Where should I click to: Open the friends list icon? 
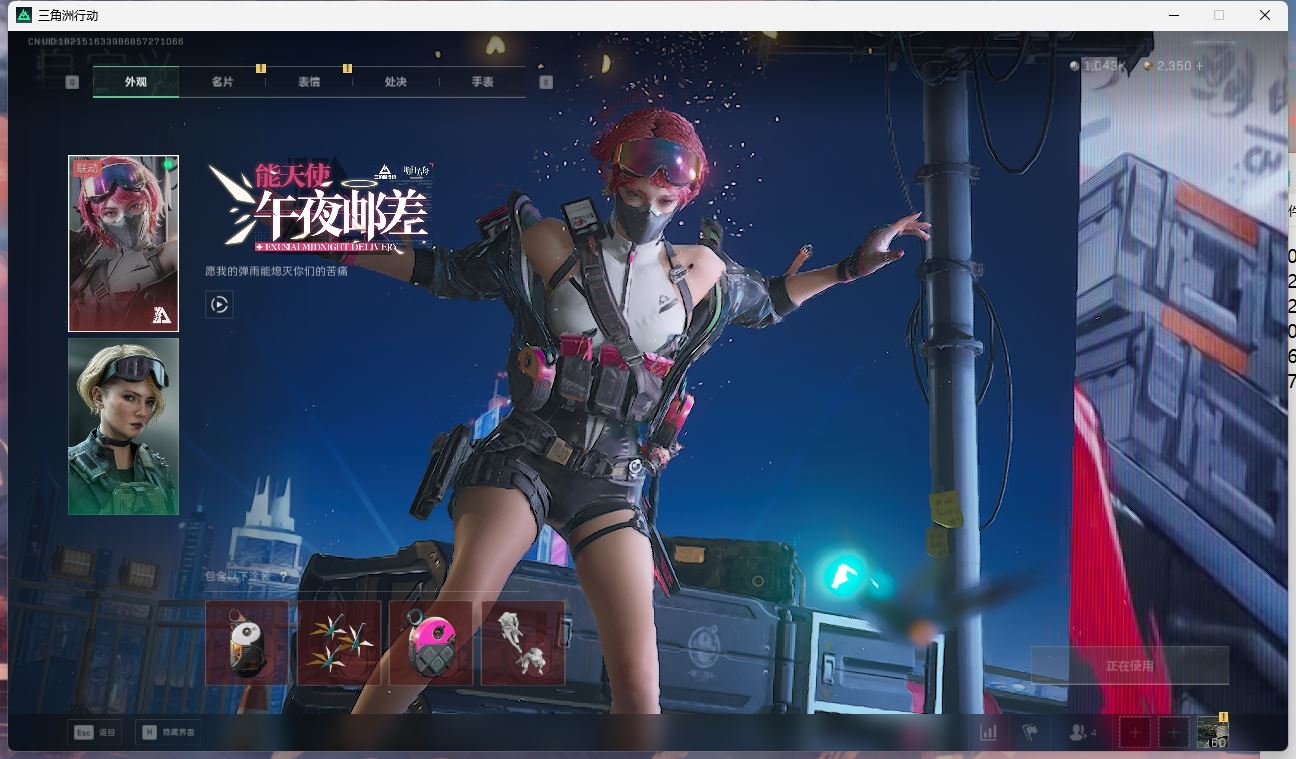[1079, 732]
